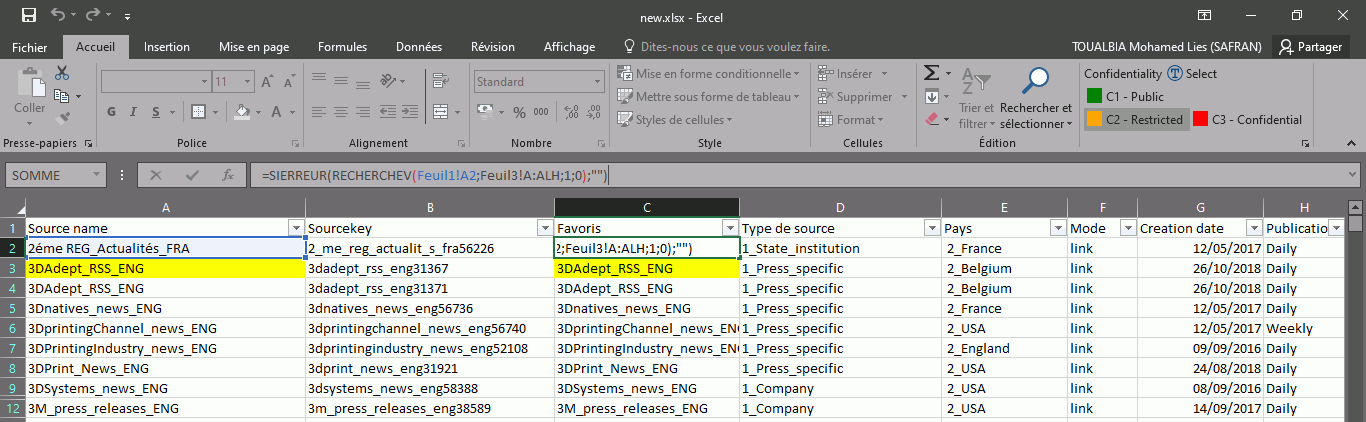Image resolution: width=1366 pixels, height=422 pixels.
Task: Select C1 - Public confidentiality level
Action: click(1125, 97)
